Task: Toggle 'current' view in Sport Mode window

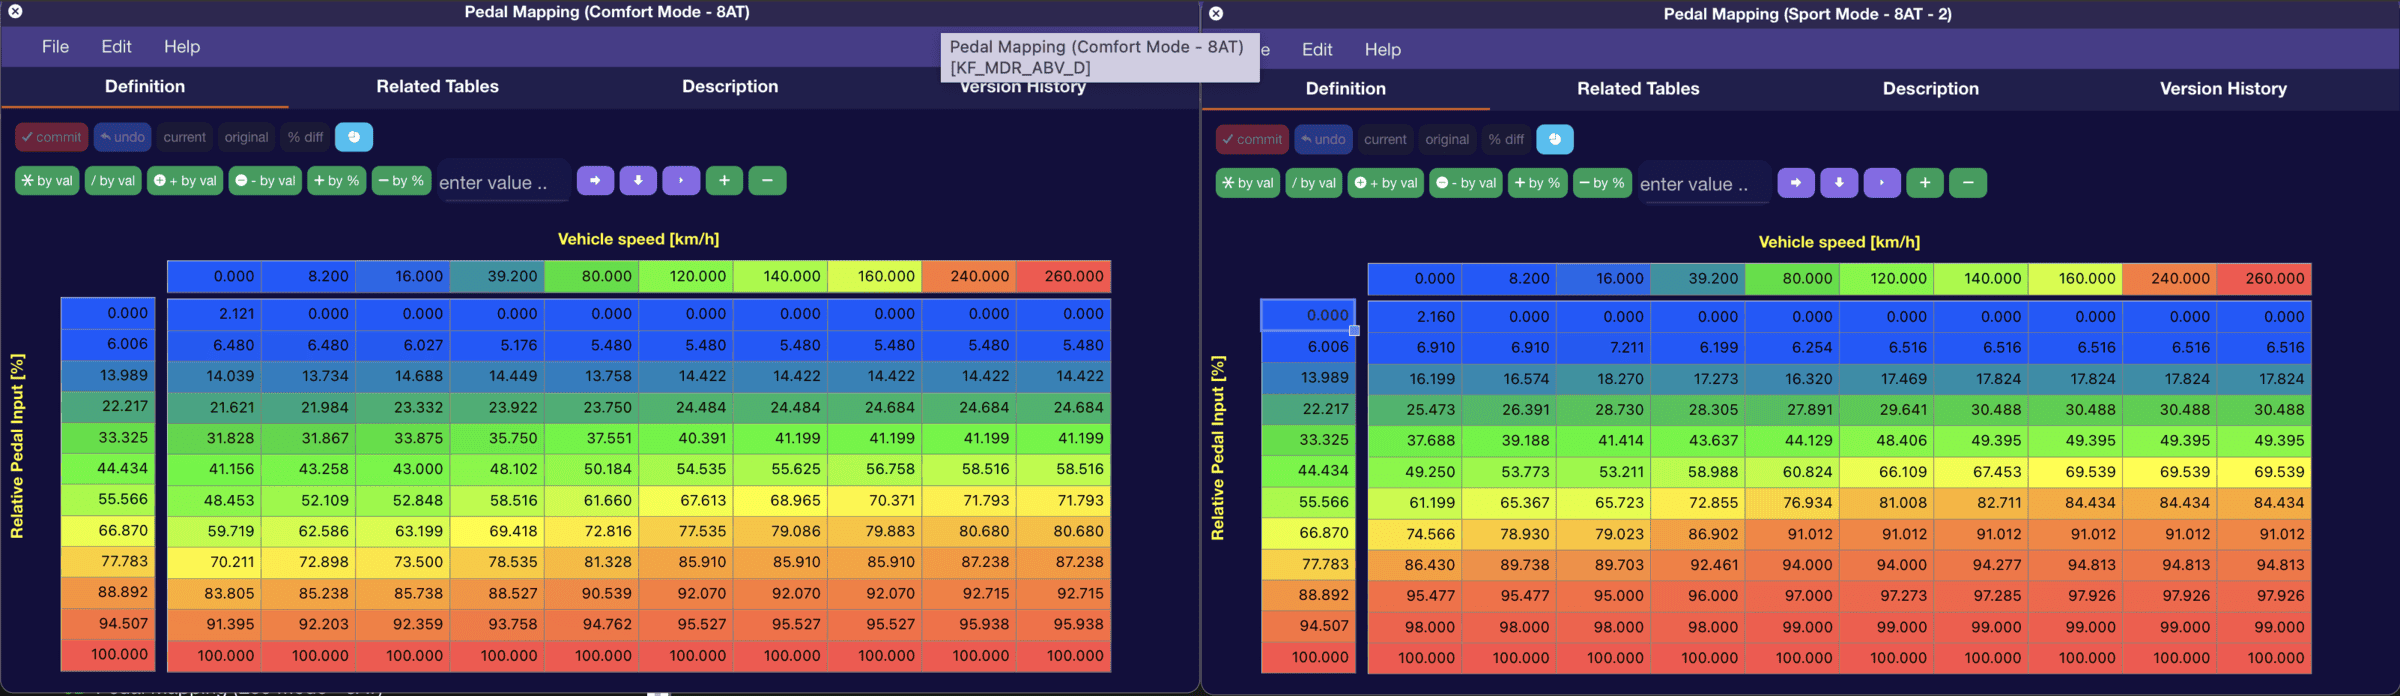Action: 1385,139
